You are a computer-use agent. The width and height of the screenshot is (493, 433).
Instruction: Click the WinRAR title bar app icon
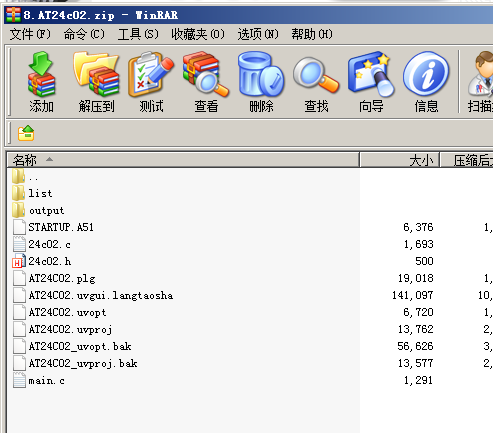click(x=13, y=15)
